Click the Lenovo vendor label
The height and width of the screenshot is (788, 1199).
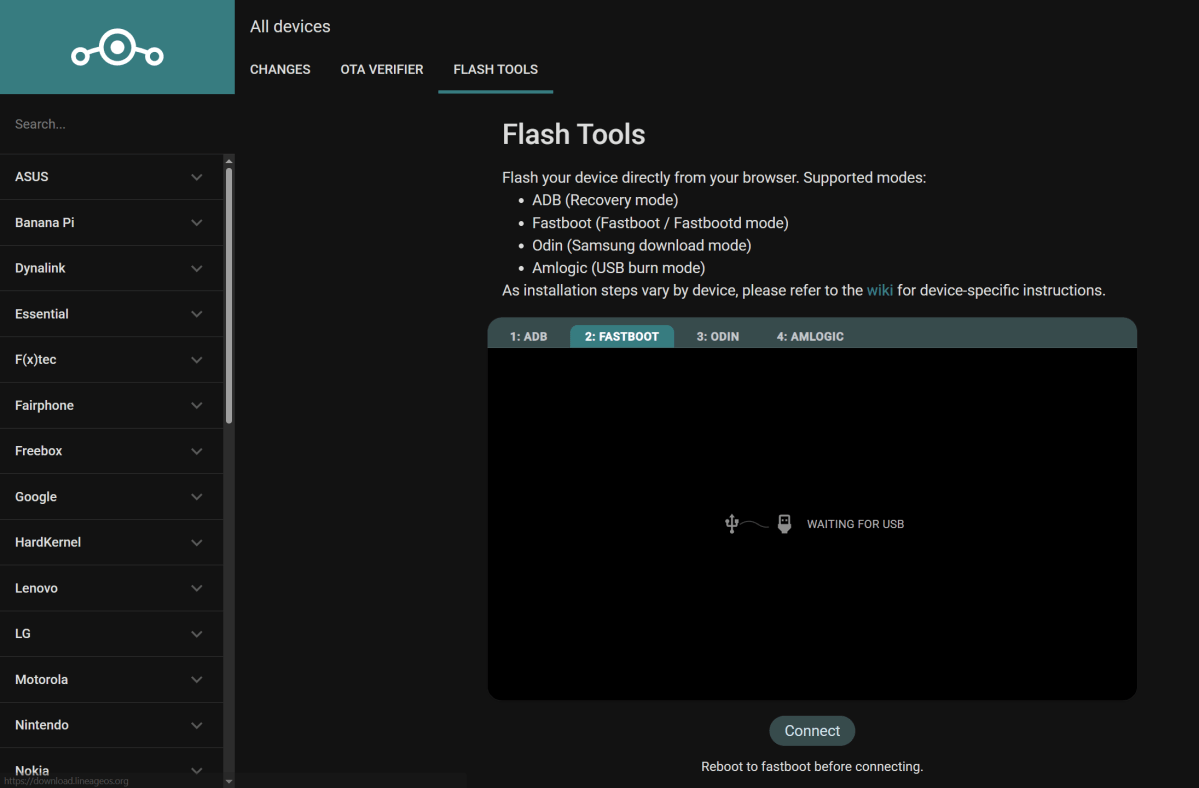[36, 588]
